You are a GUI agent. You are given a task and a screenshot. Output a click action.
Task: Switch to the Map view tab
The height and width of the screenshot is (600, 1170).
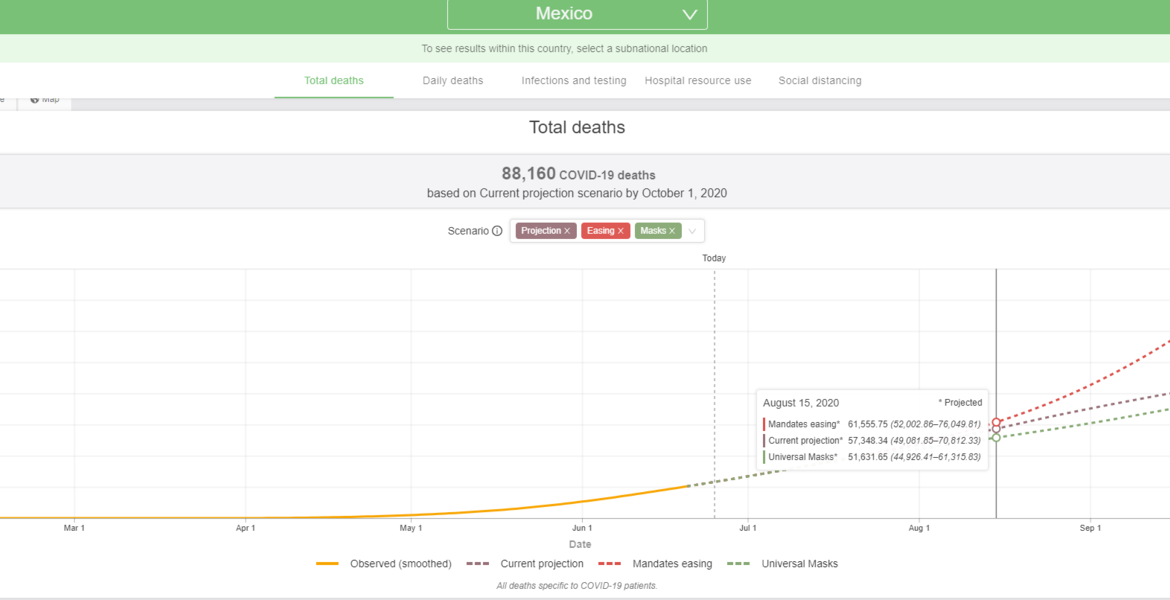[45, 99]
